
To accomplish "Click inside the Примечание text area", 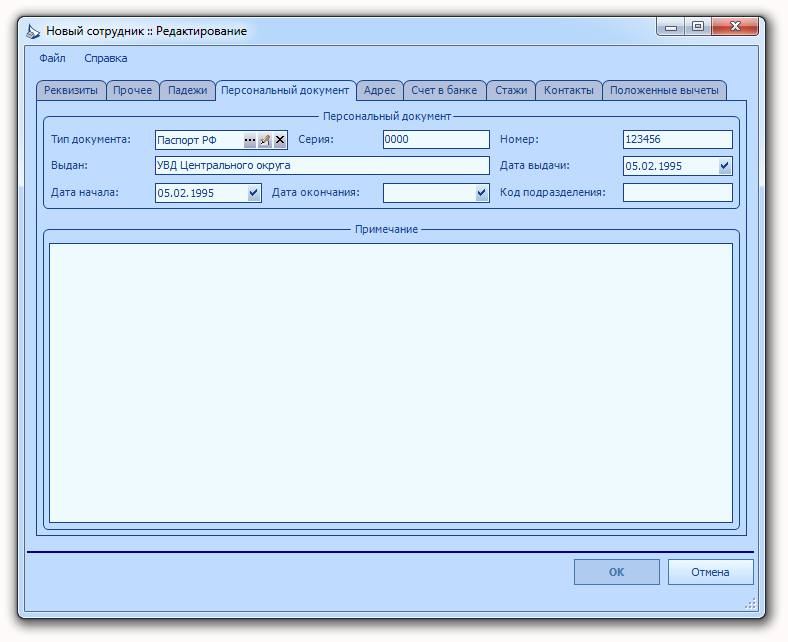I will [391, 383].
